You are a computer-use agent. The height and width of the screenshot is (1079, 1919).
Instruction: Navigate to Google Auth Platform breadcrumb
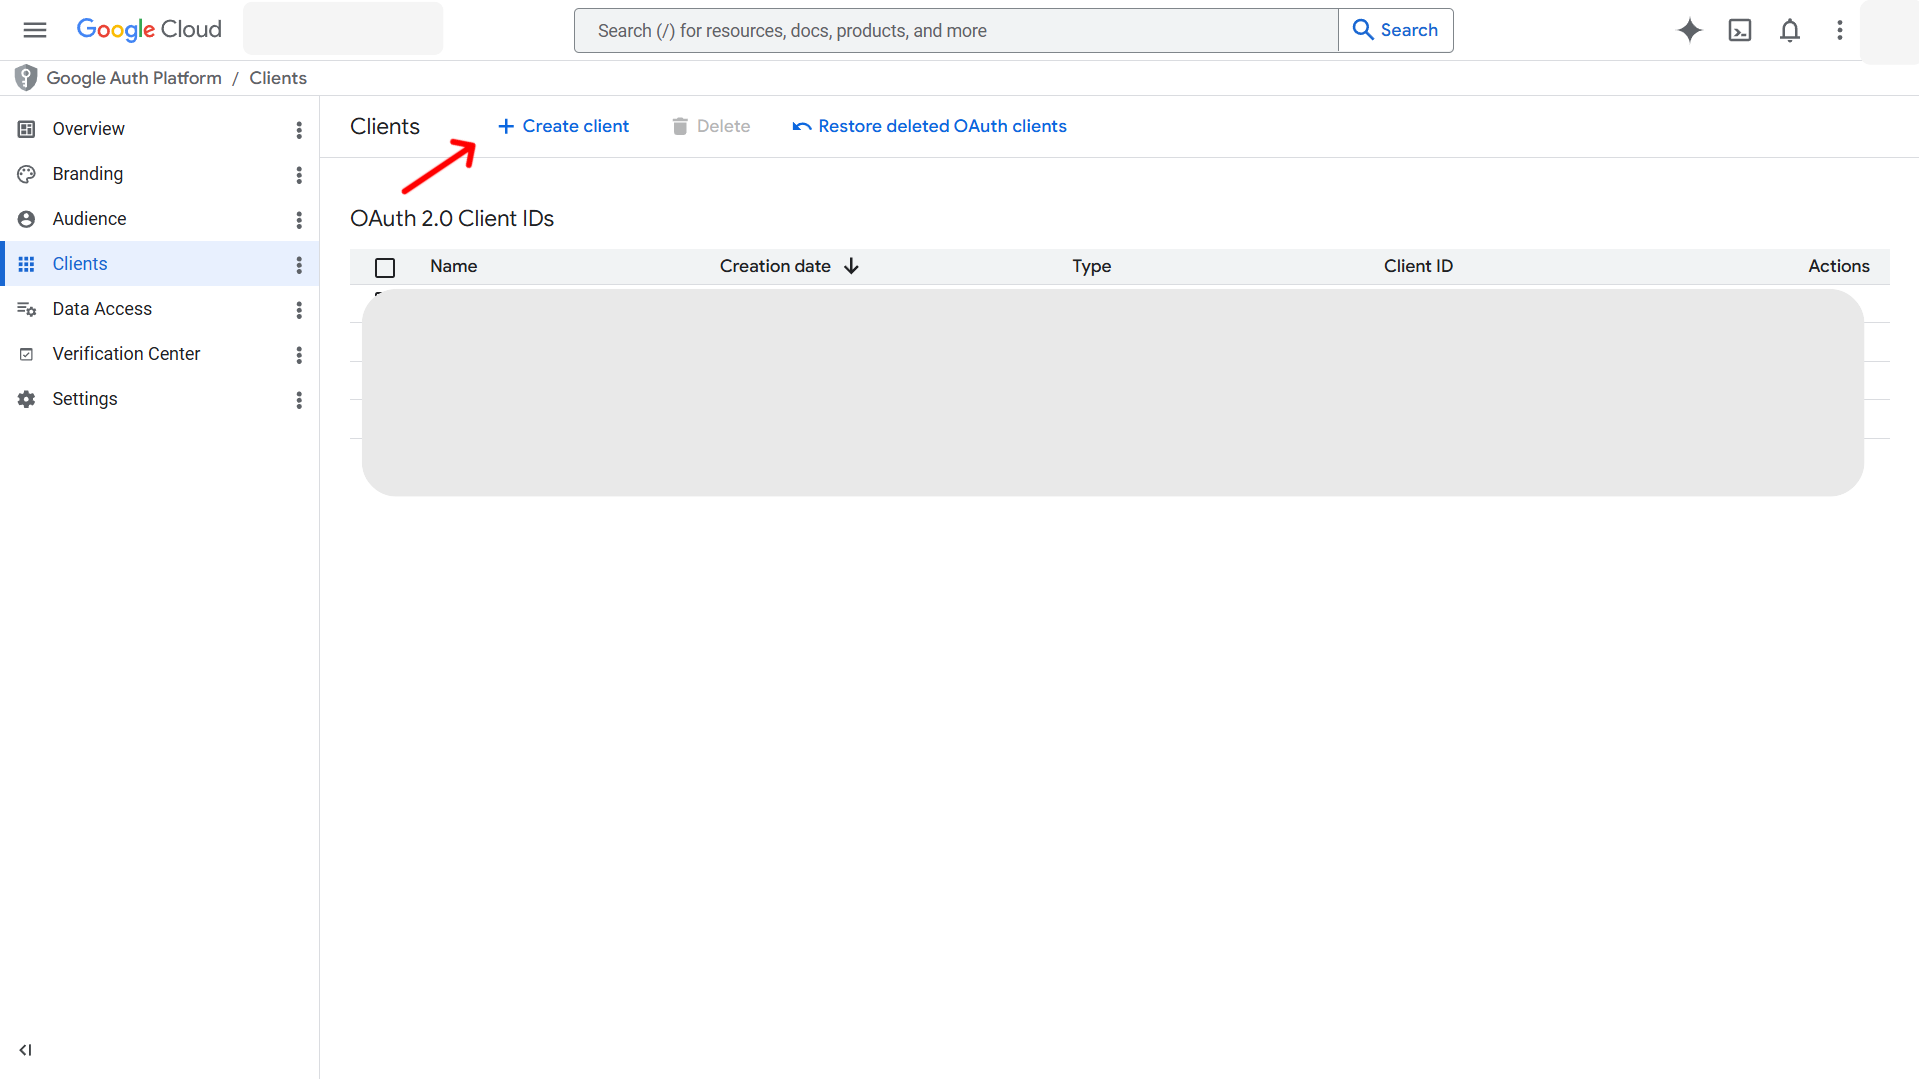point(134,77)
